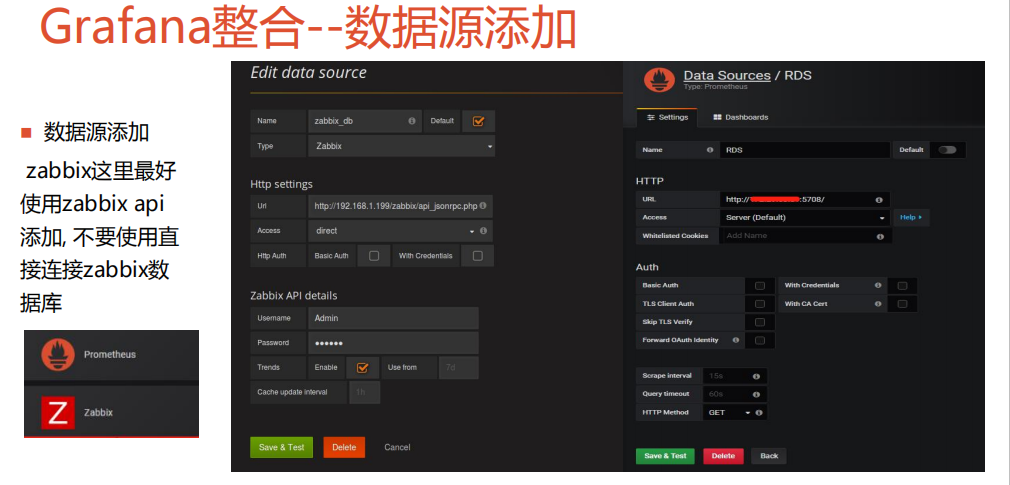Screen dimensions: 1010x485
Task: Click Save & Test on the RDS page
Action: point(665,456)
